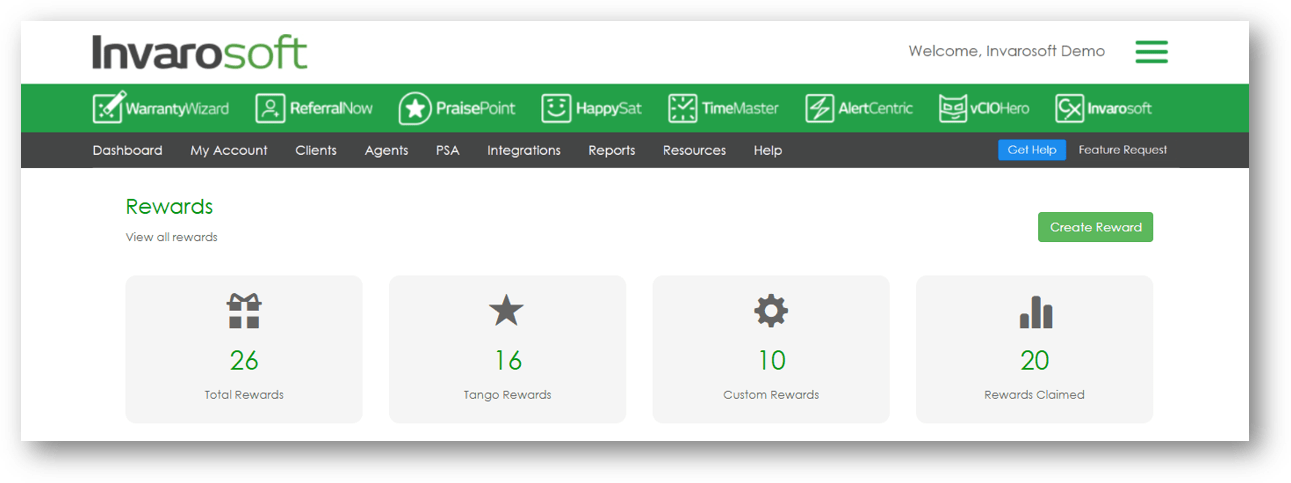This screenshot has height=483, width=1291.
Task: Click the Create Reward button
Action: pyautogui.click(x=1095, y=227)
